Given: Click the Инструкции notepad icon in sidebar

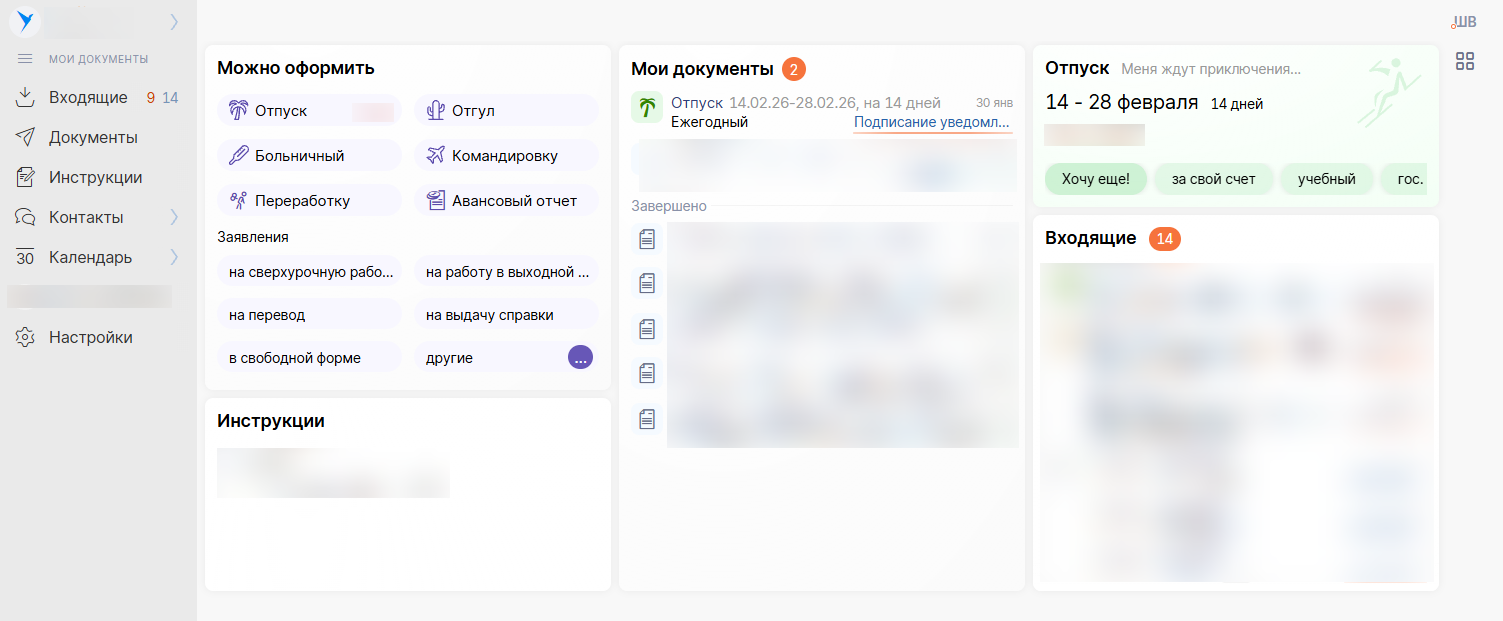Looking at the screenshot, I should pos(25,177).
